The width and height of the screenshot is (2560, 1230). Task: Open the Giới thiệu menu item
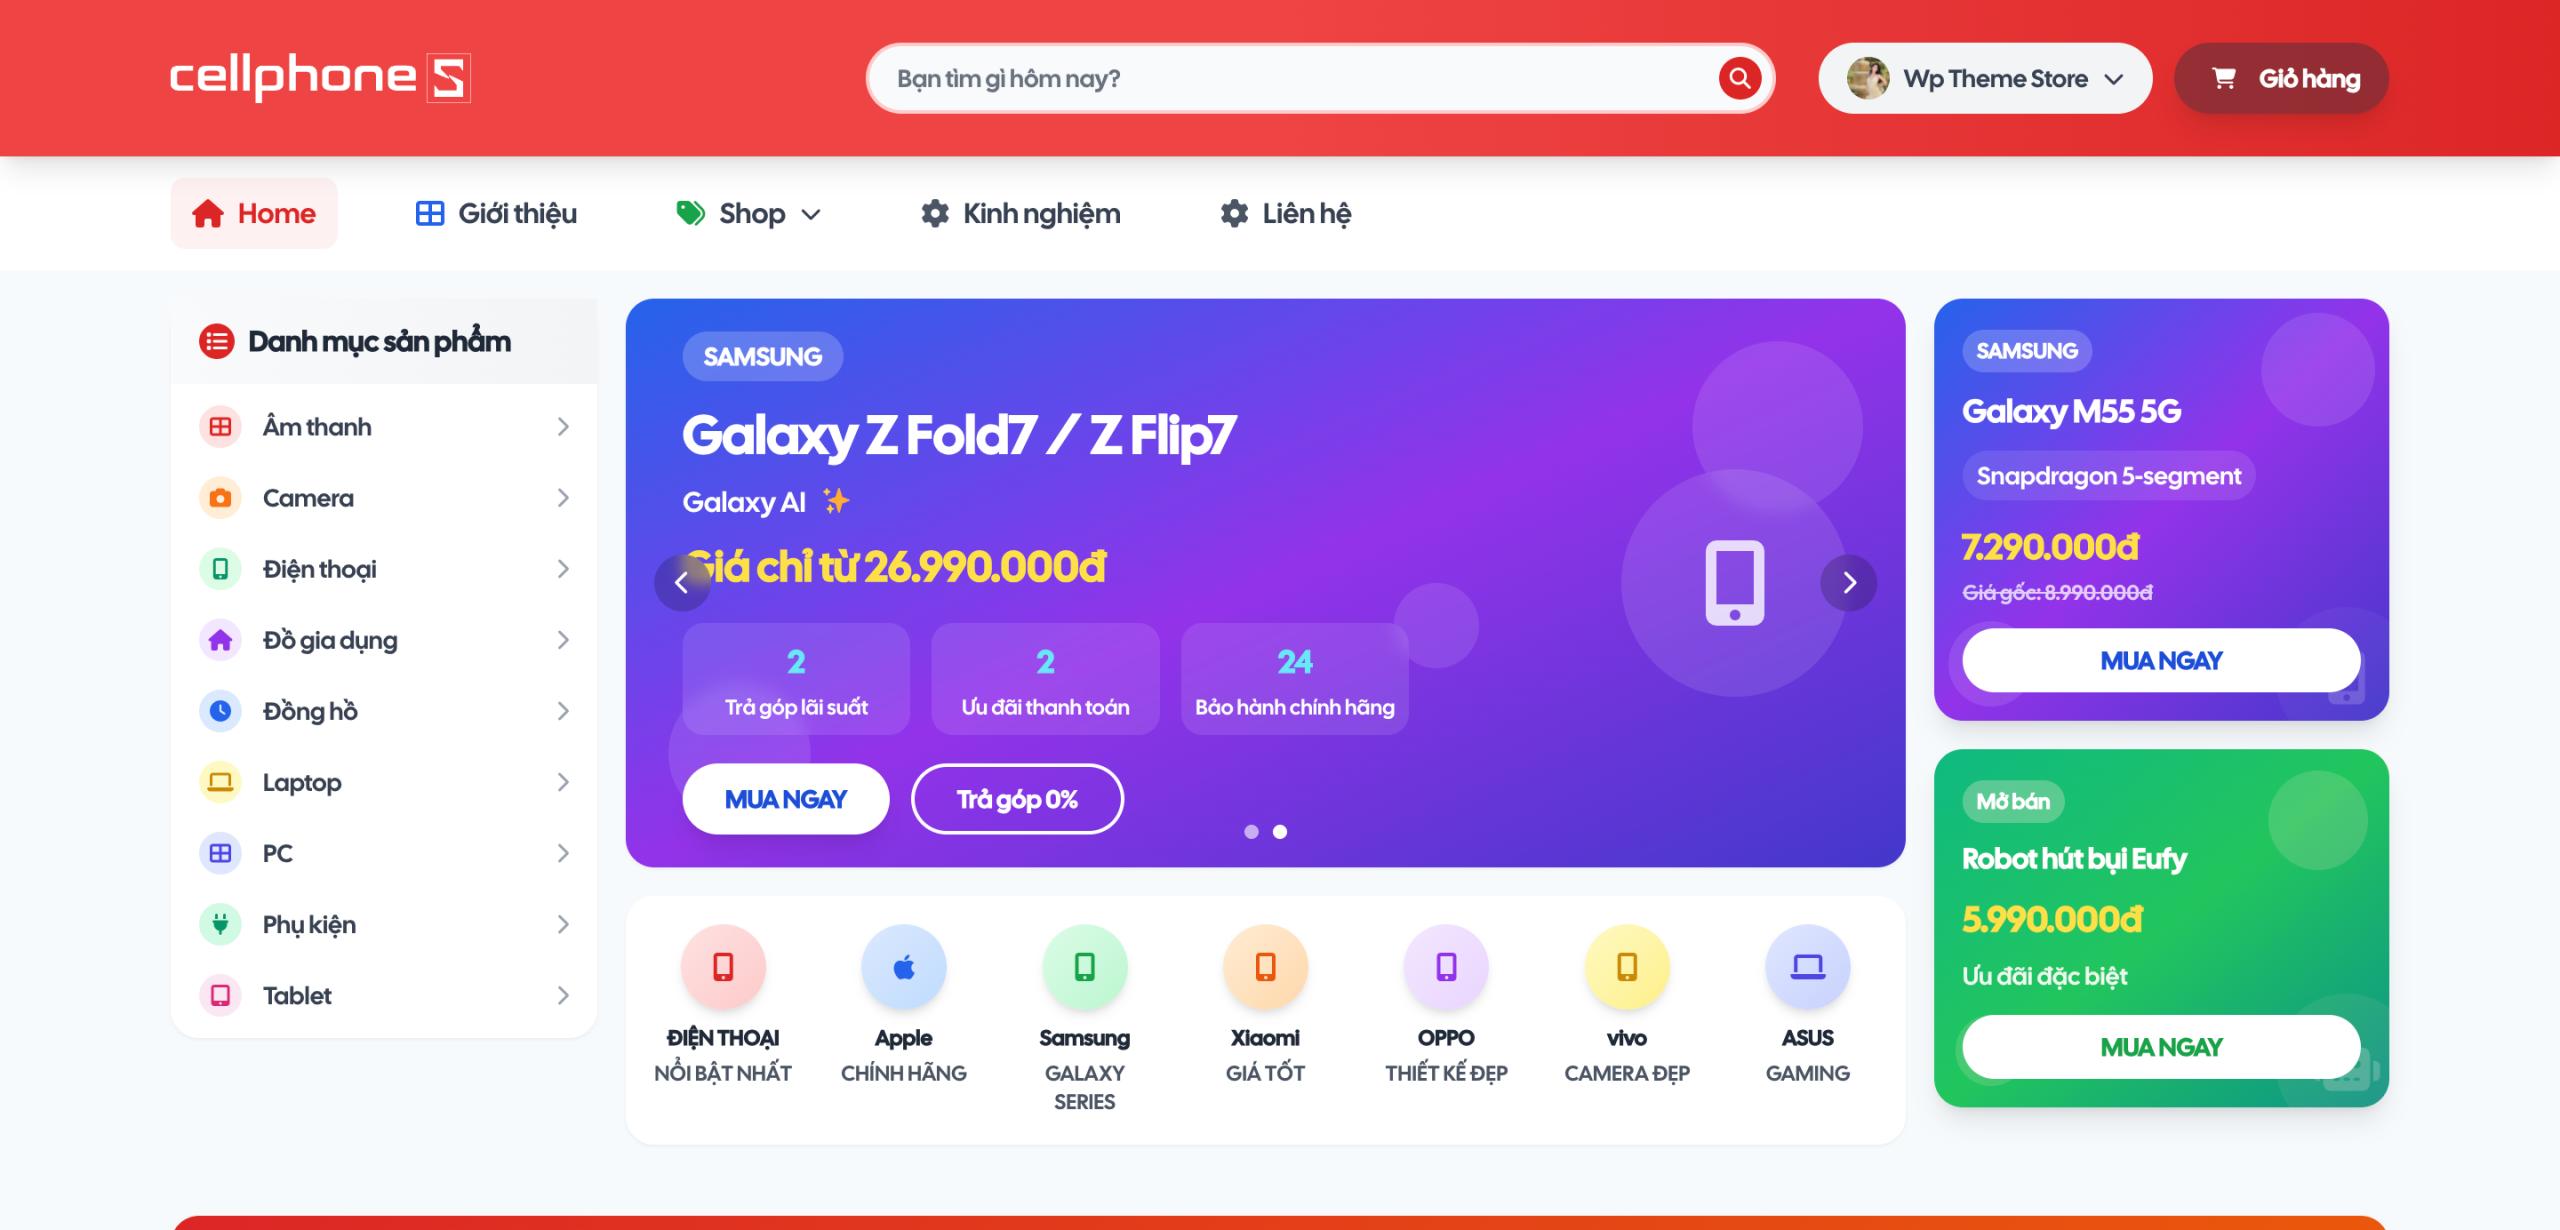coord(496,213)
